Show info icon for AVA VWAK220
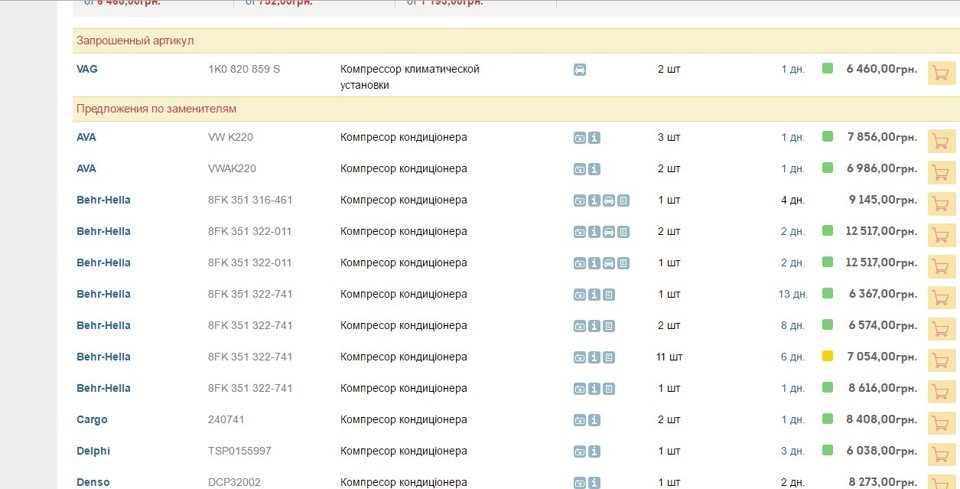This screenshot has width=960, height=489. click(594, 169)
